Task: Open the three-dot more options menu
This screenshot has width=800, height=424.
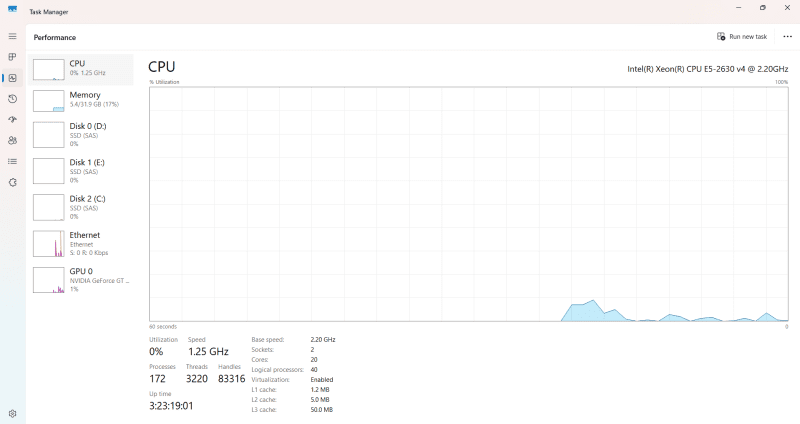Action: point(787,36)
